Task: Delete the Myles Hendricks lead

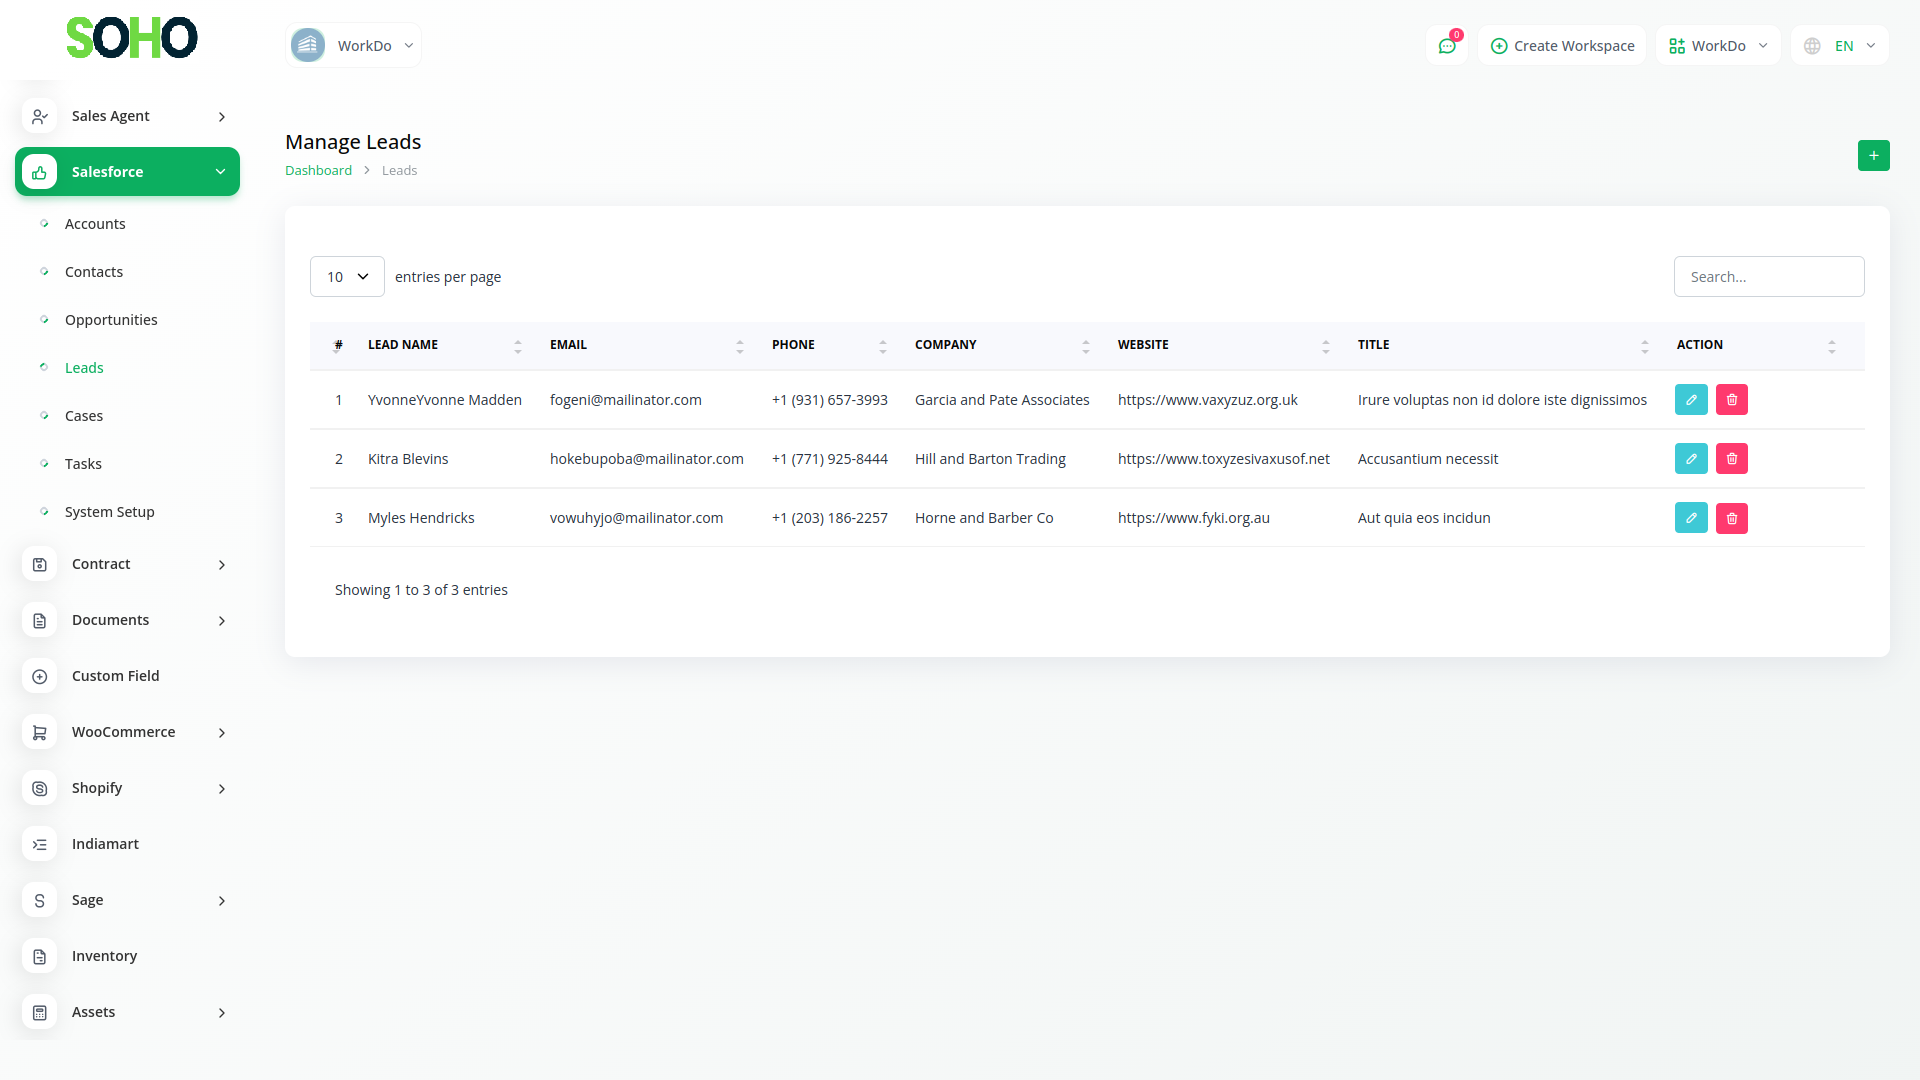Action: pyautogui.click(x=1732, y=518)
